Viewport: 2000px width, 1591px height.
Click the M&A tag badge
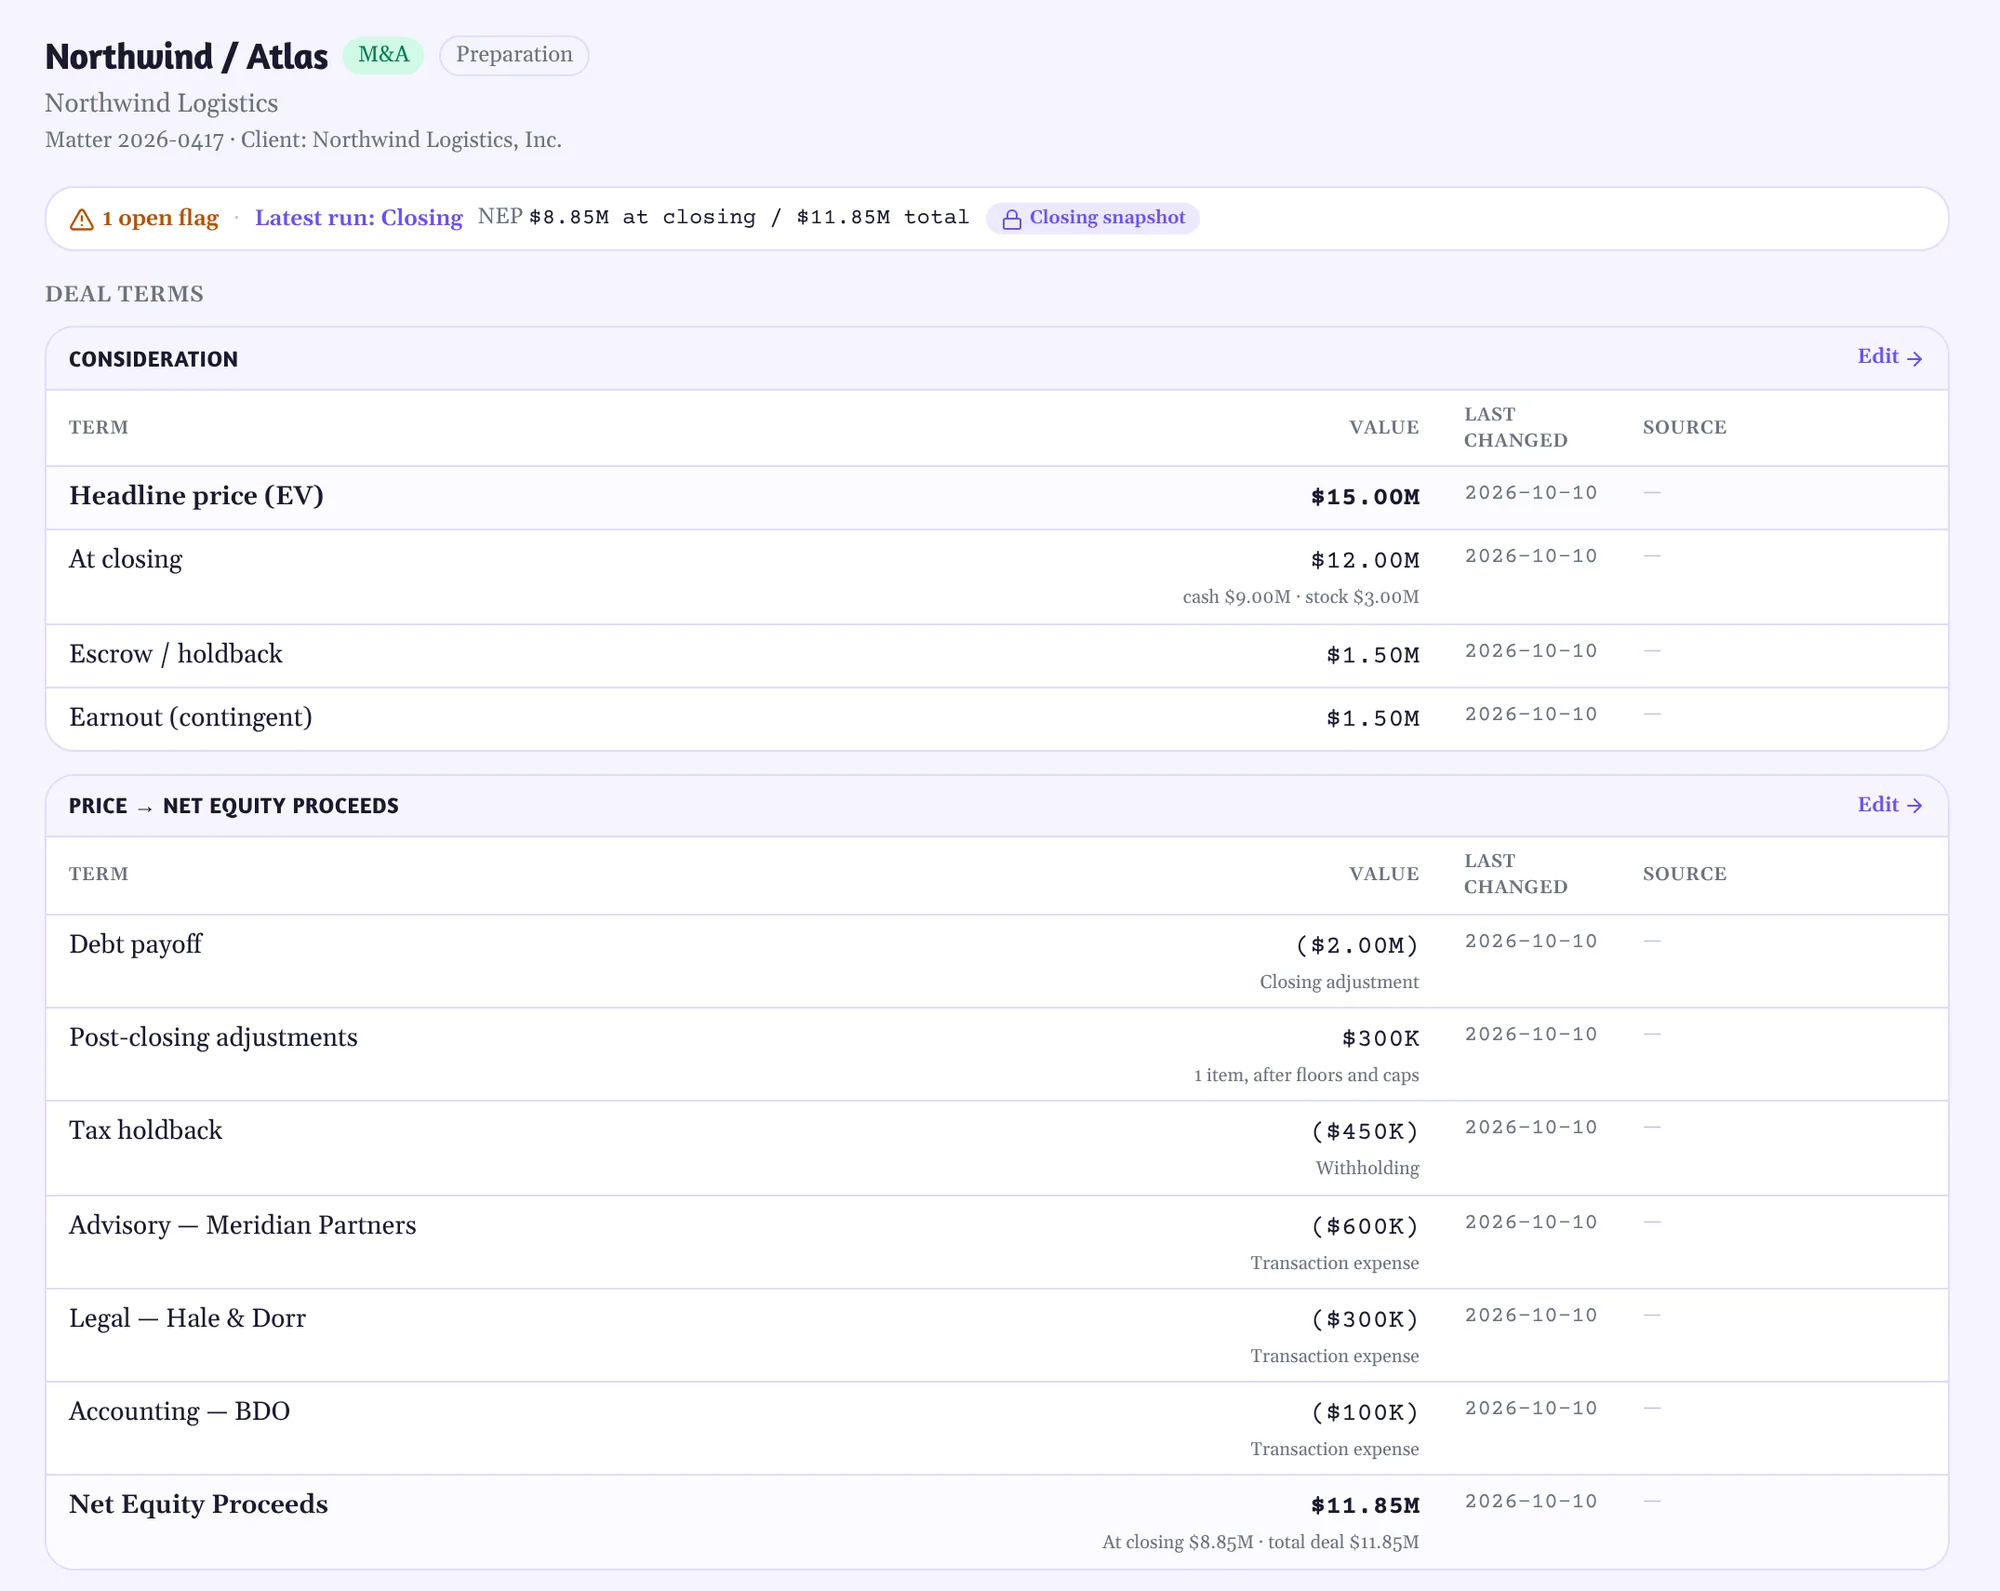383,55
